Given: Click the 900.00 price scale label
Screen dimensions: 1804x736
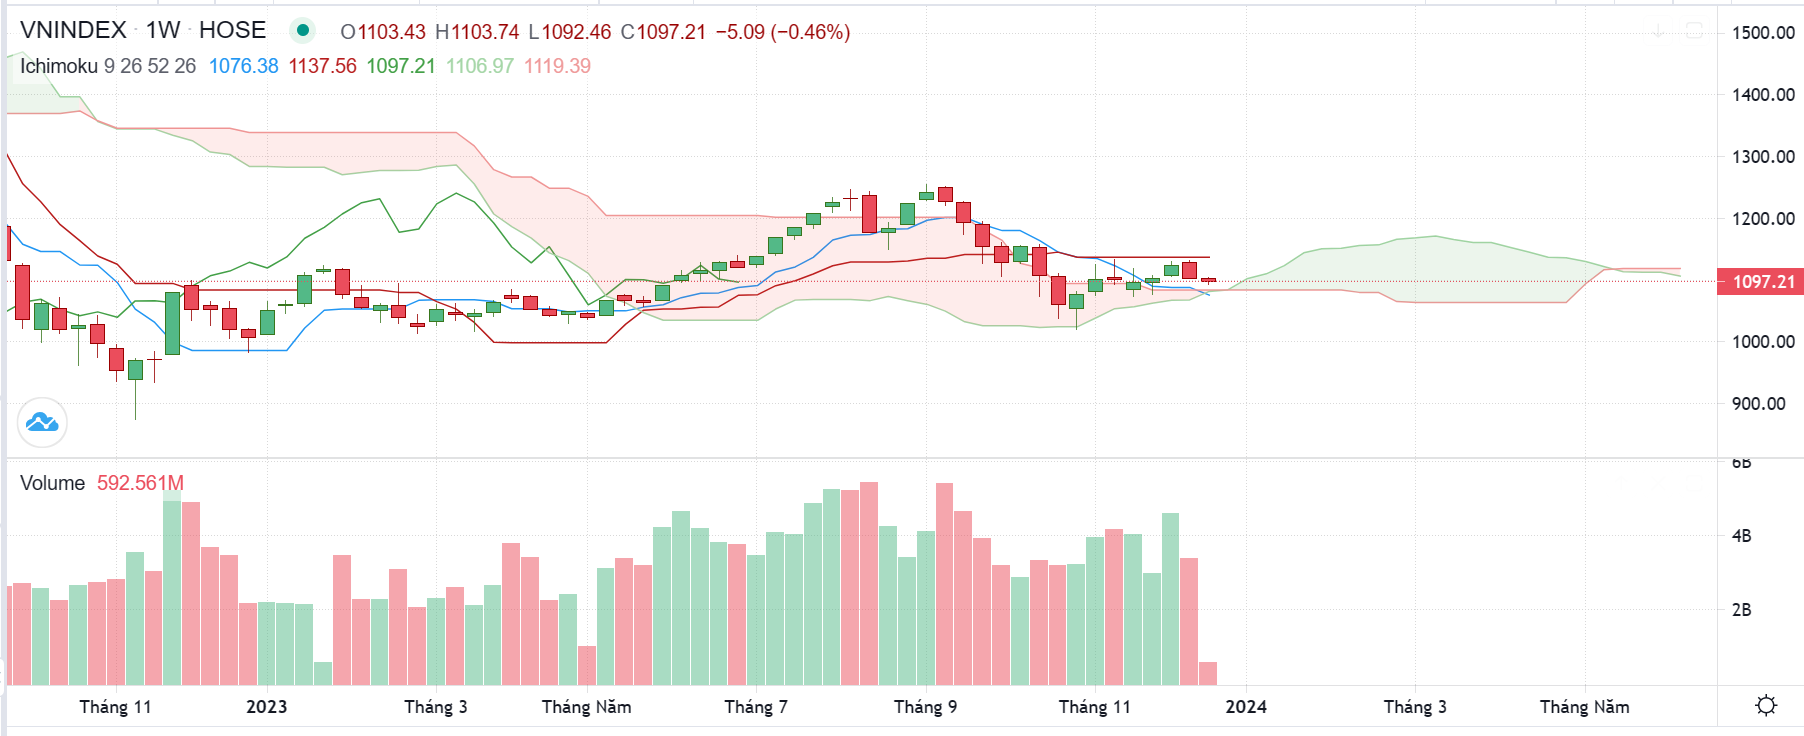Looking at the screenshot, I should pos(1758,404).
